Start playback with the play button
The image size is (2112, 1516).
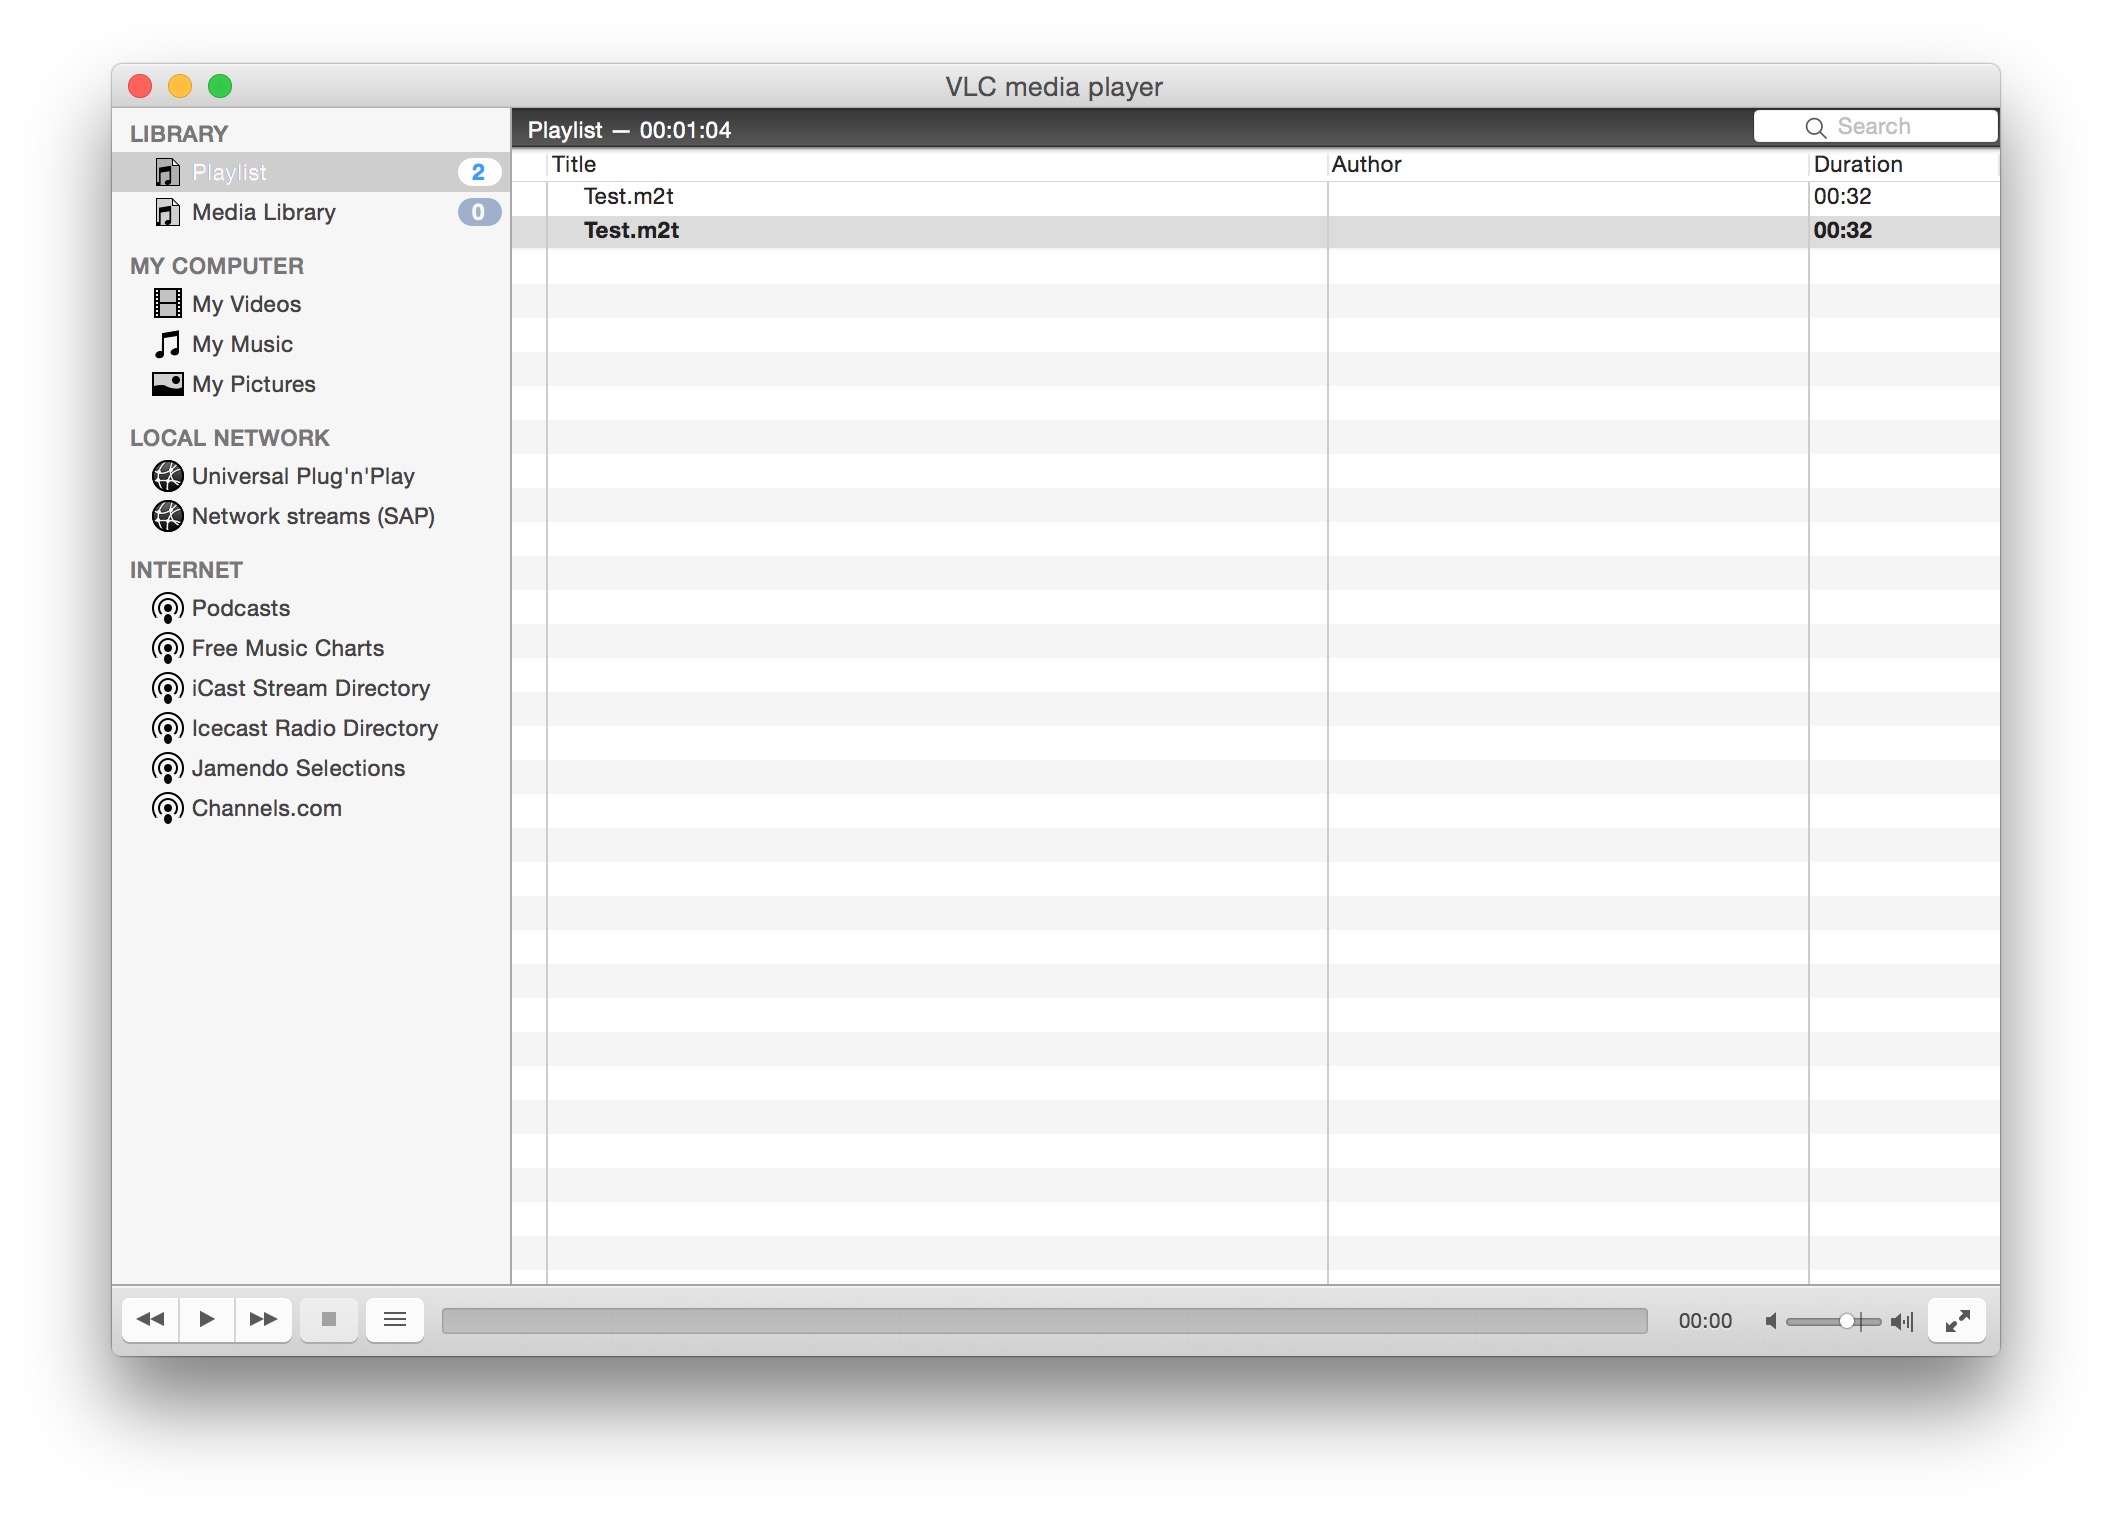pyautogui.click(x=207, y=1320)
